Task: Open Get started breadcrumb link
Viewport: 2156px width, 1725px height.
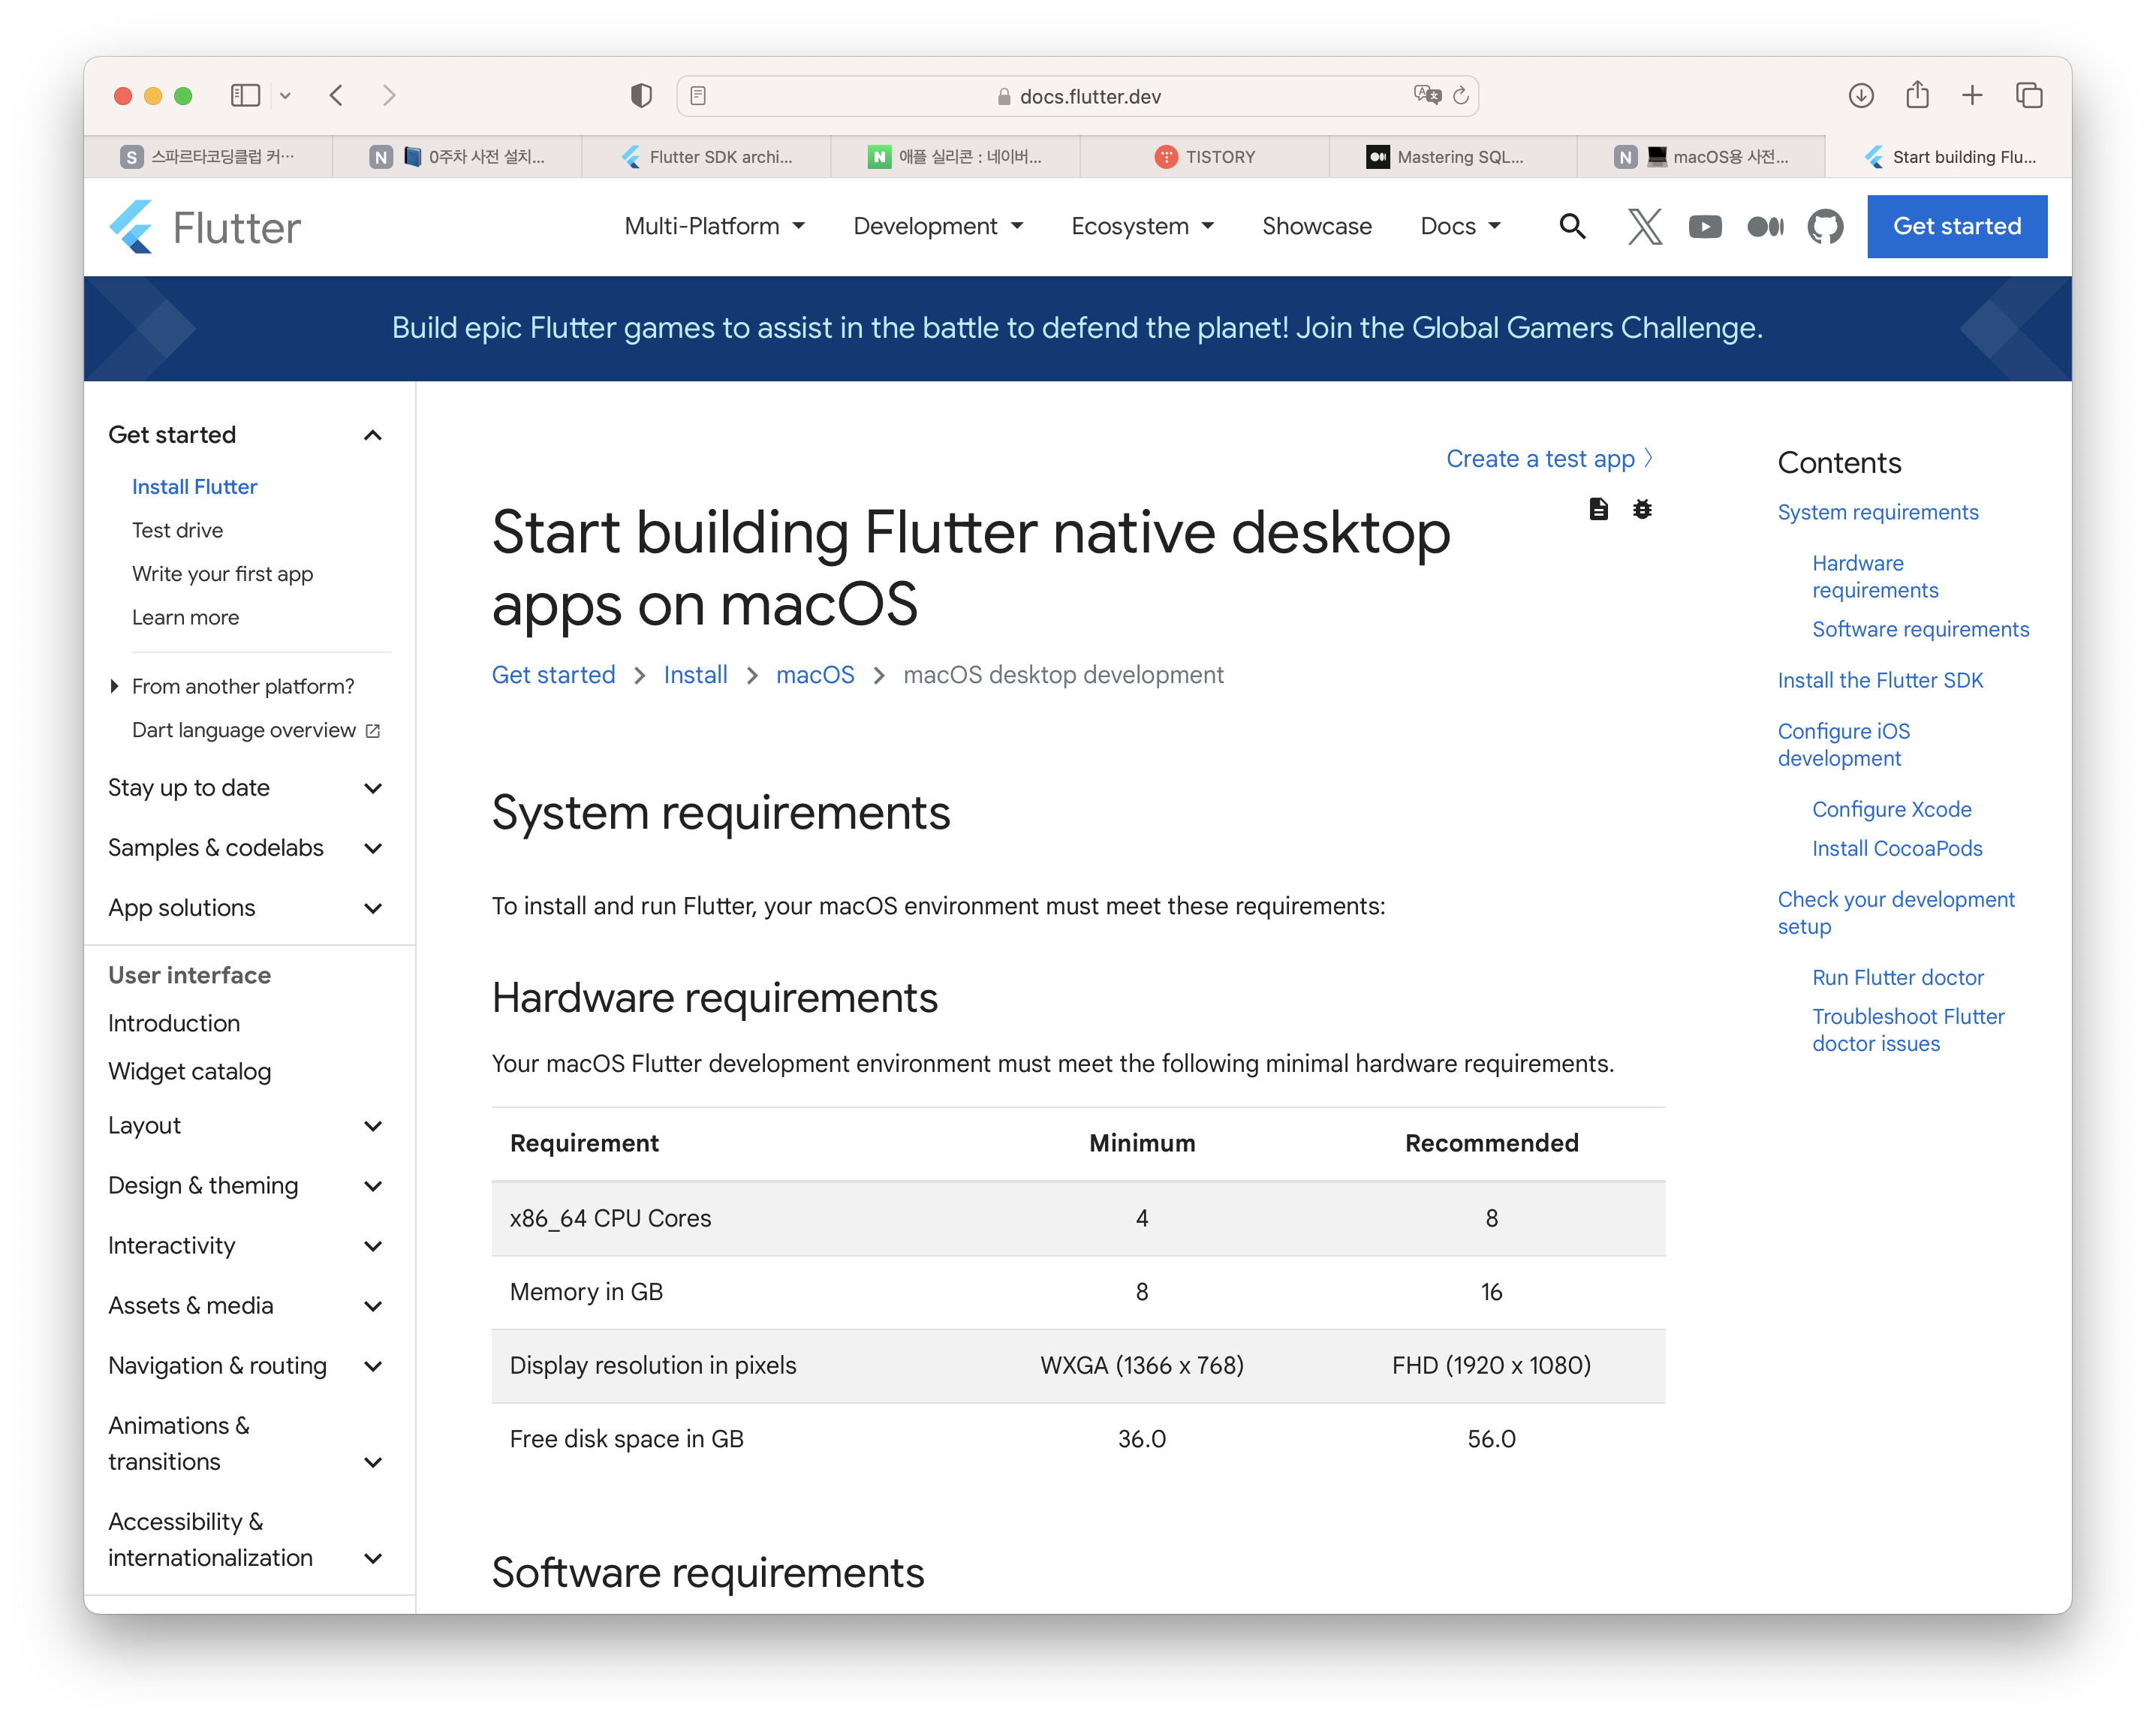Action: pyautogui.click(x=553, y=675)
